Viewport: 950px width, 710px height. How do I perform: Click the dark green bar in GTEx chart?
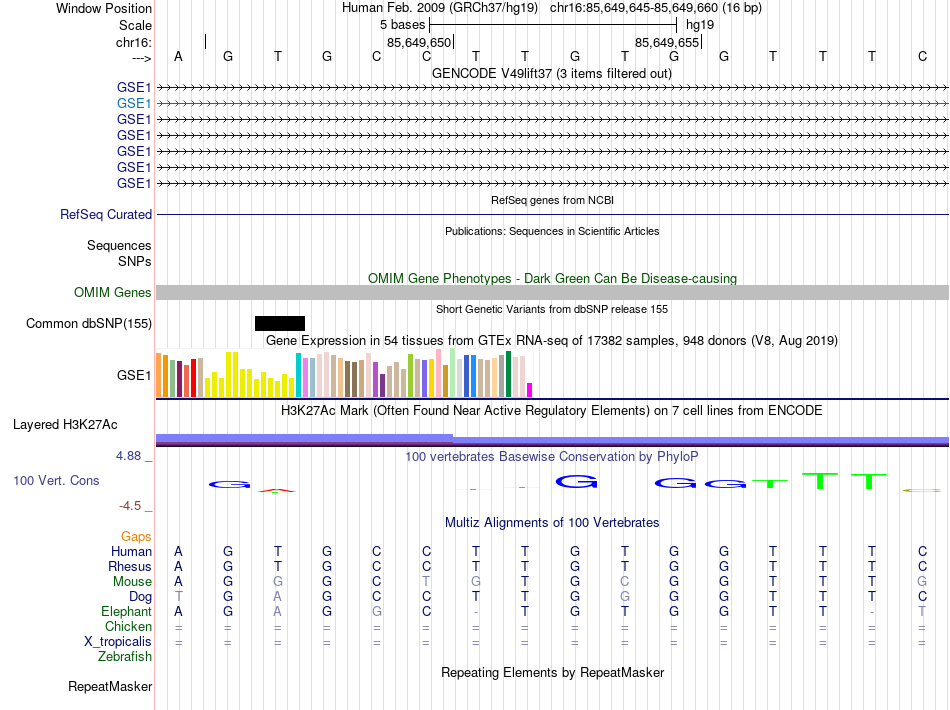coord(508,374)
